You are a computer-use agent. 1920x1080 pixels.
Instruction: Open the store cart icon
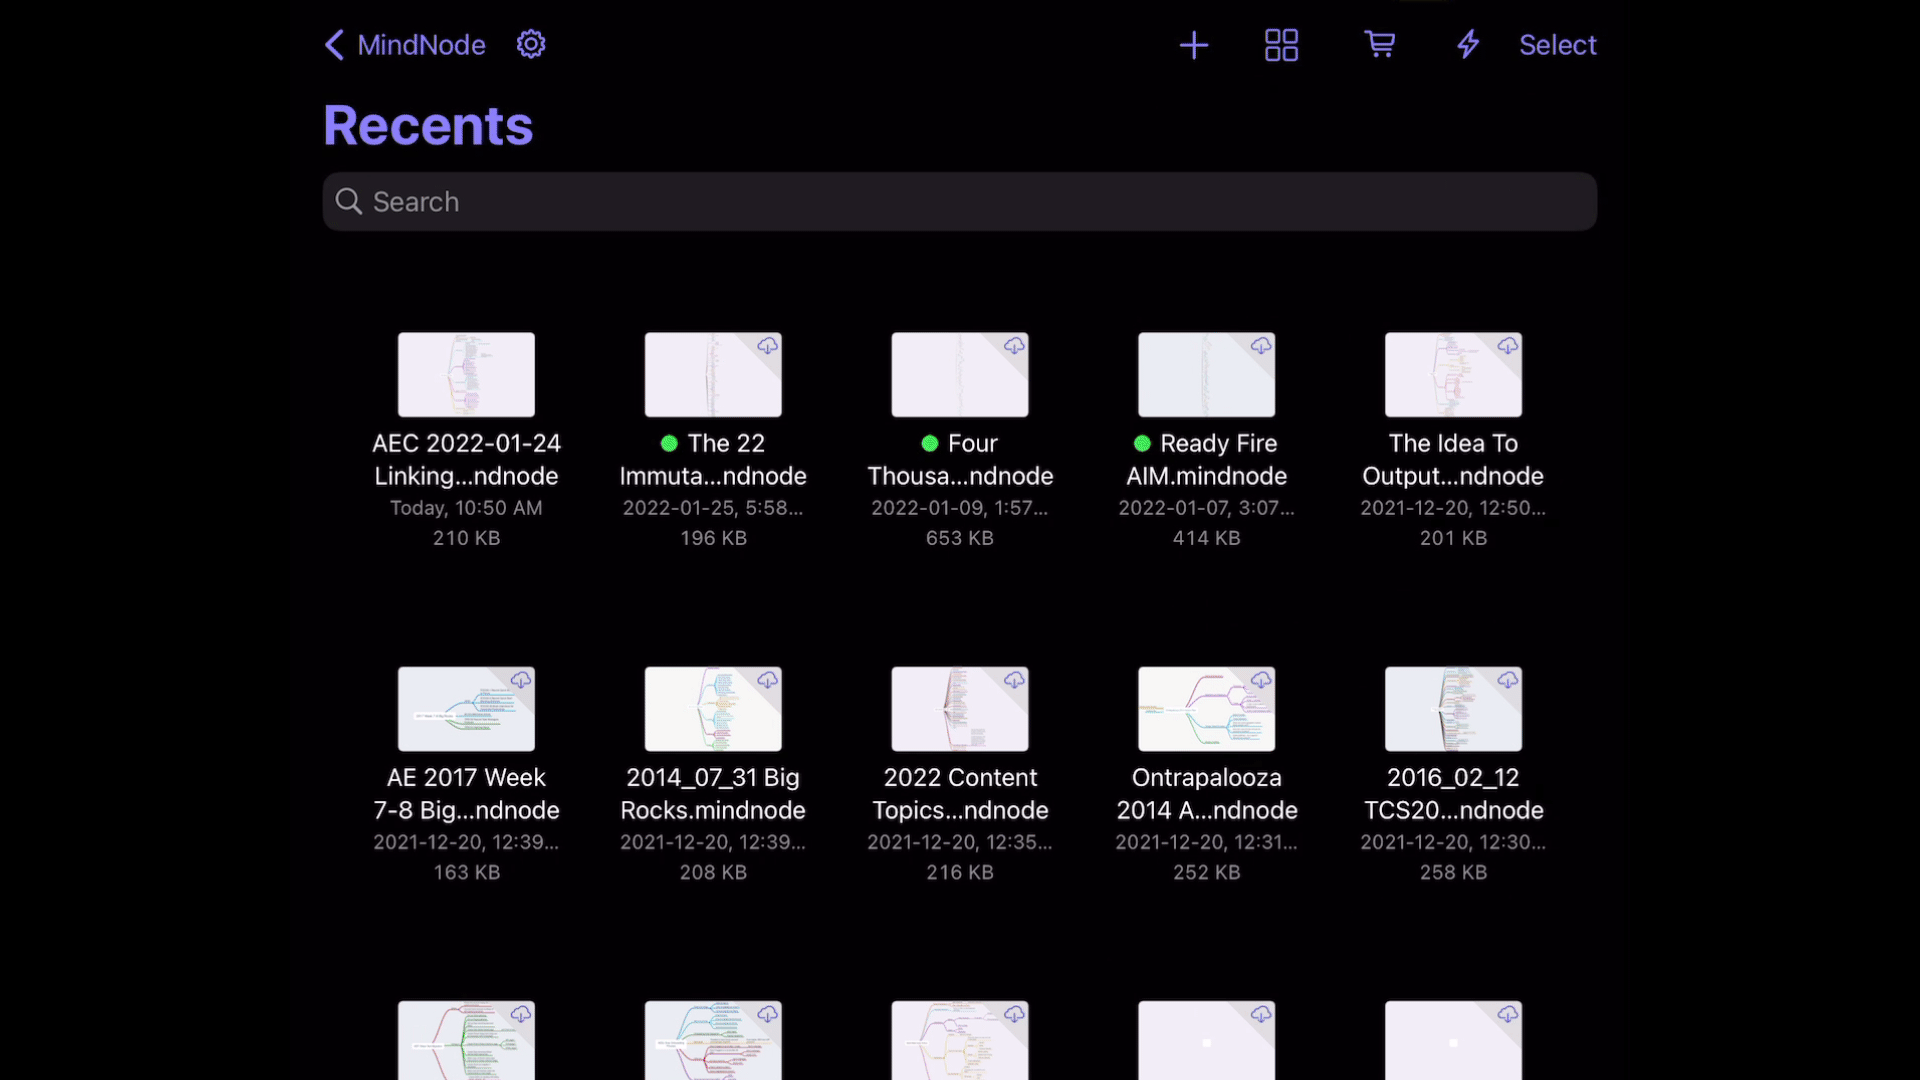pos(1380,44)
